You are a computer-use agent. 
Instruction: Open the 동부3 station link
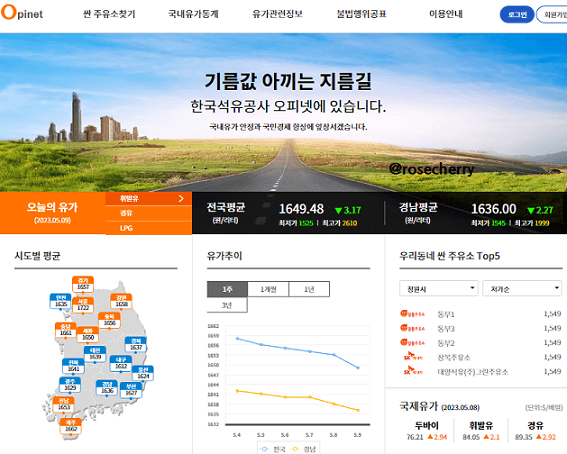[x=446, y=329]
